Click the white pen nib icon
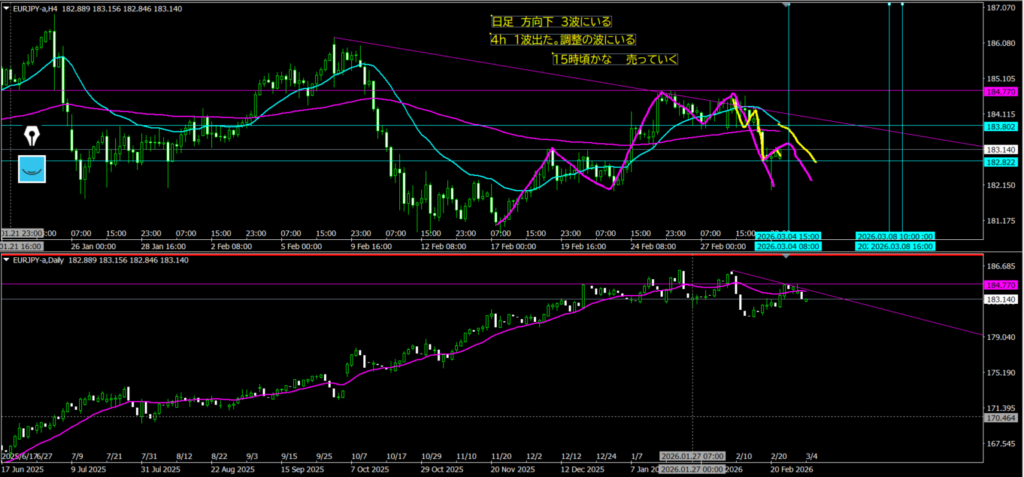Image resolution: width=1024 pixels, height=477 pixels. pos(33,135)
